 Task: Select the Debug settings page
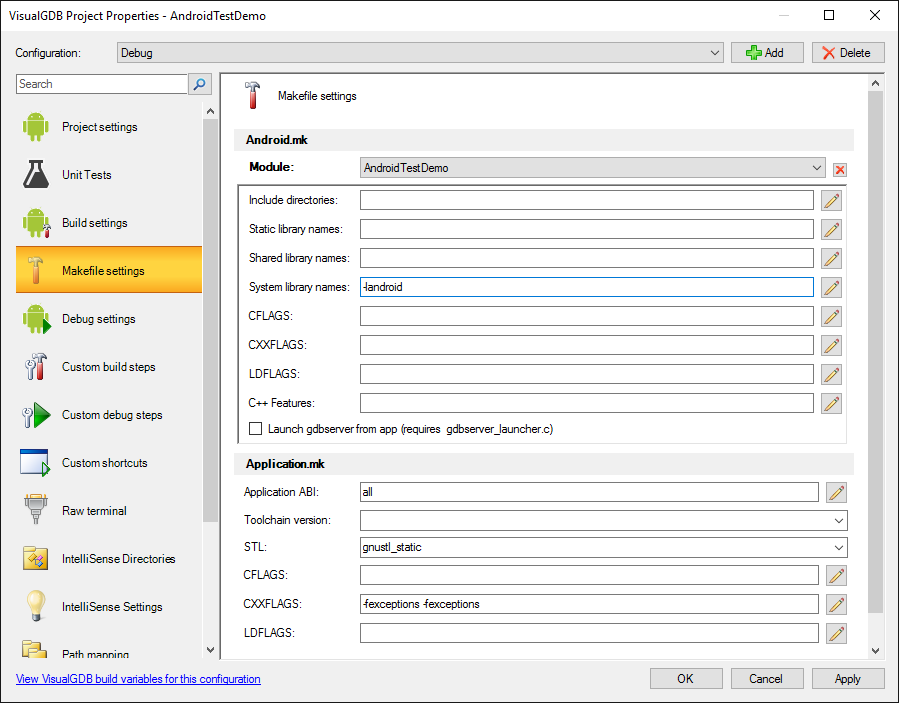[x=109, y=319]
